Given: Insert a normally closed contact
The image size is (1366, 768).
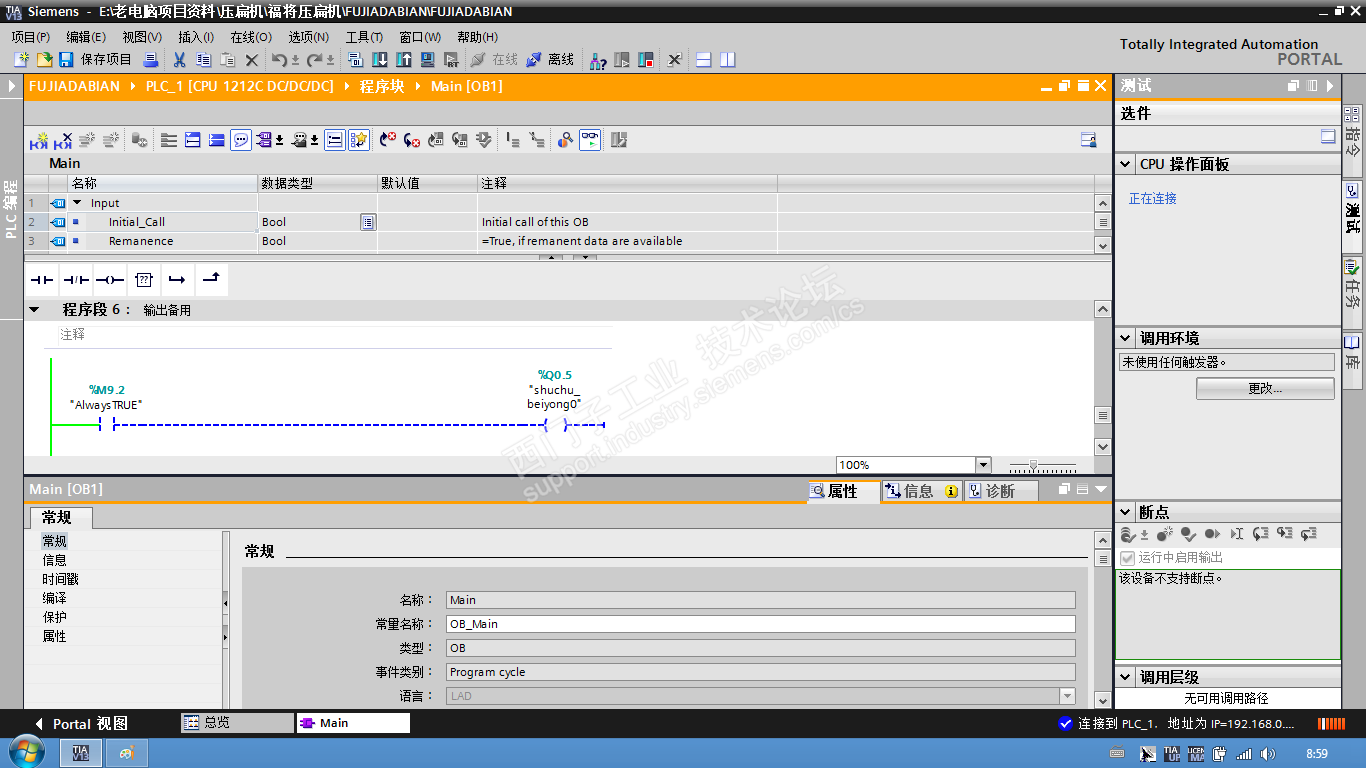Looking at the screenshot, I should pos(76,280).
